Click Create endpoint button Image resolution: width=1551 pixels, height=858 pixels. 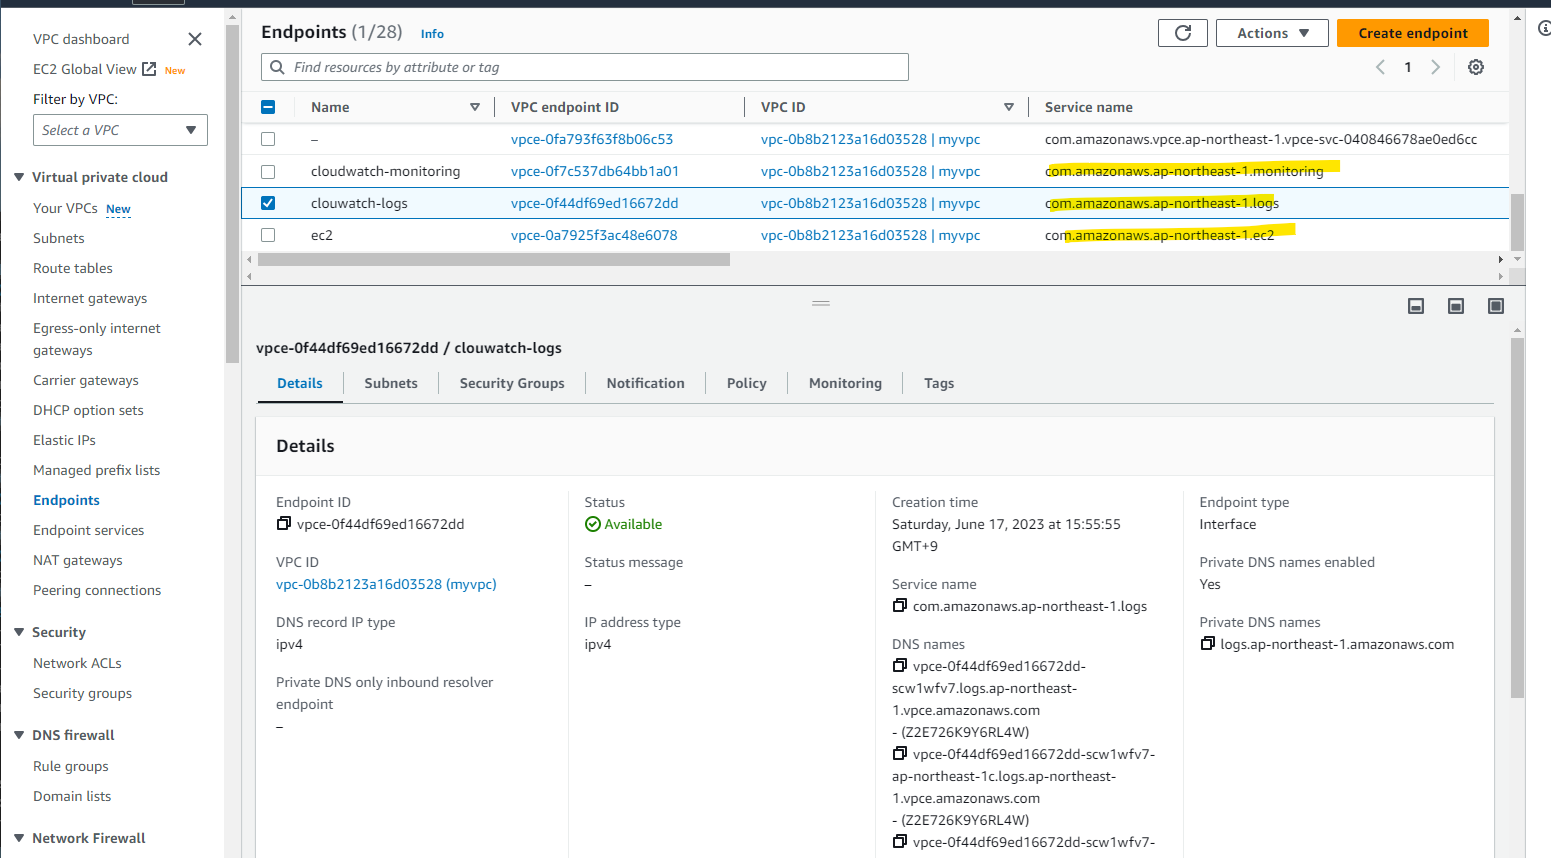click(x=1413, y=33)
